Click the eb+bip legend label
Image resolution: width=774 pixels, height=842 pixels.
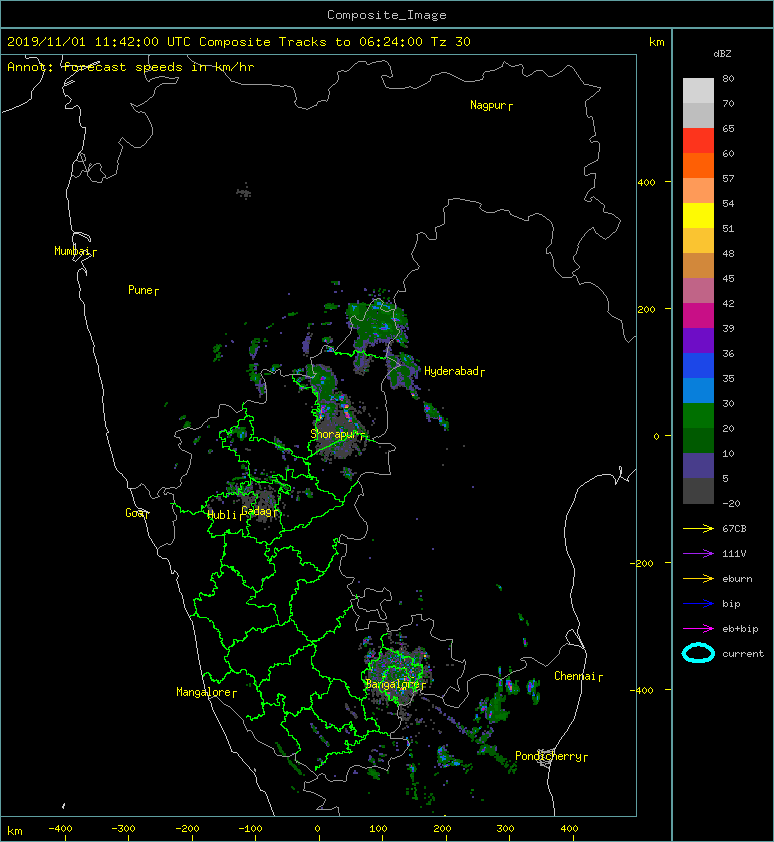[x=740, y=629]
